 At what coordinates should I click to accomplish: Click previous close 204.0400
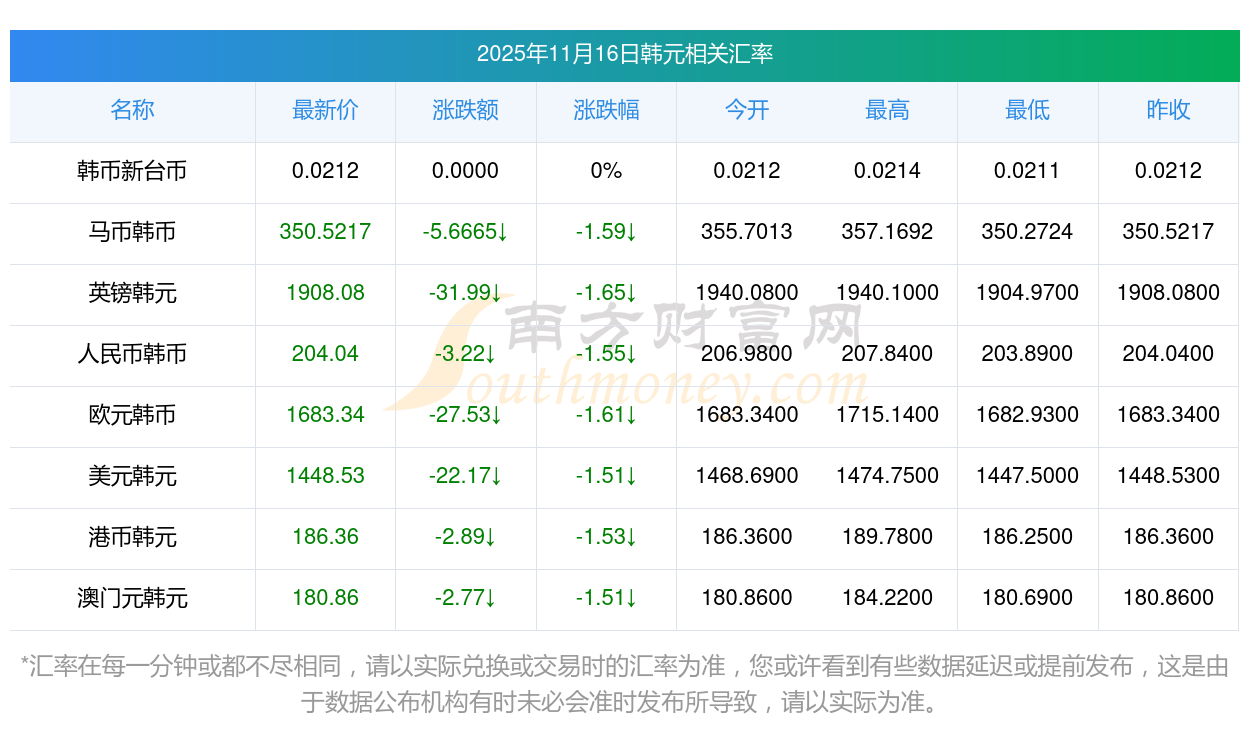click(x=1168, y=354)
